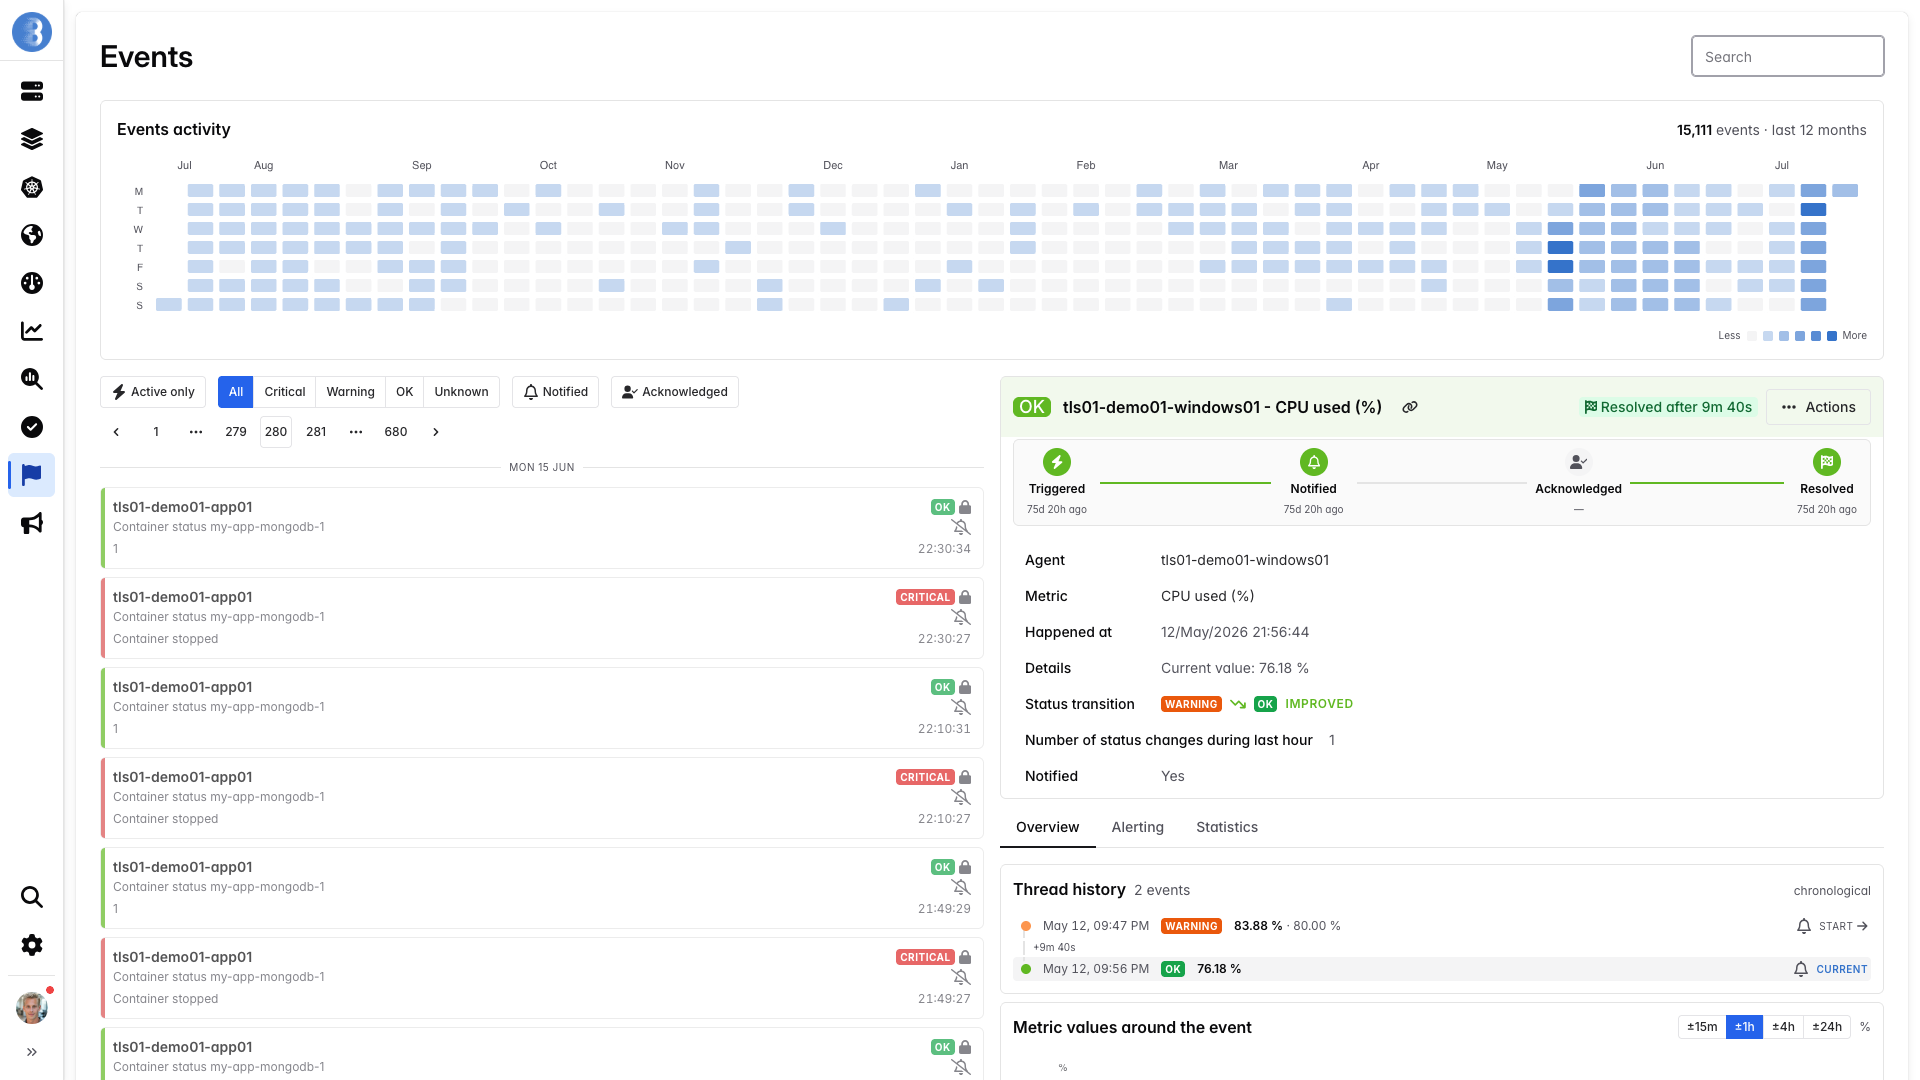The image size is (1920, 1080).
Task: Filter events by Unknown status
Action: (x=462, y=392)
